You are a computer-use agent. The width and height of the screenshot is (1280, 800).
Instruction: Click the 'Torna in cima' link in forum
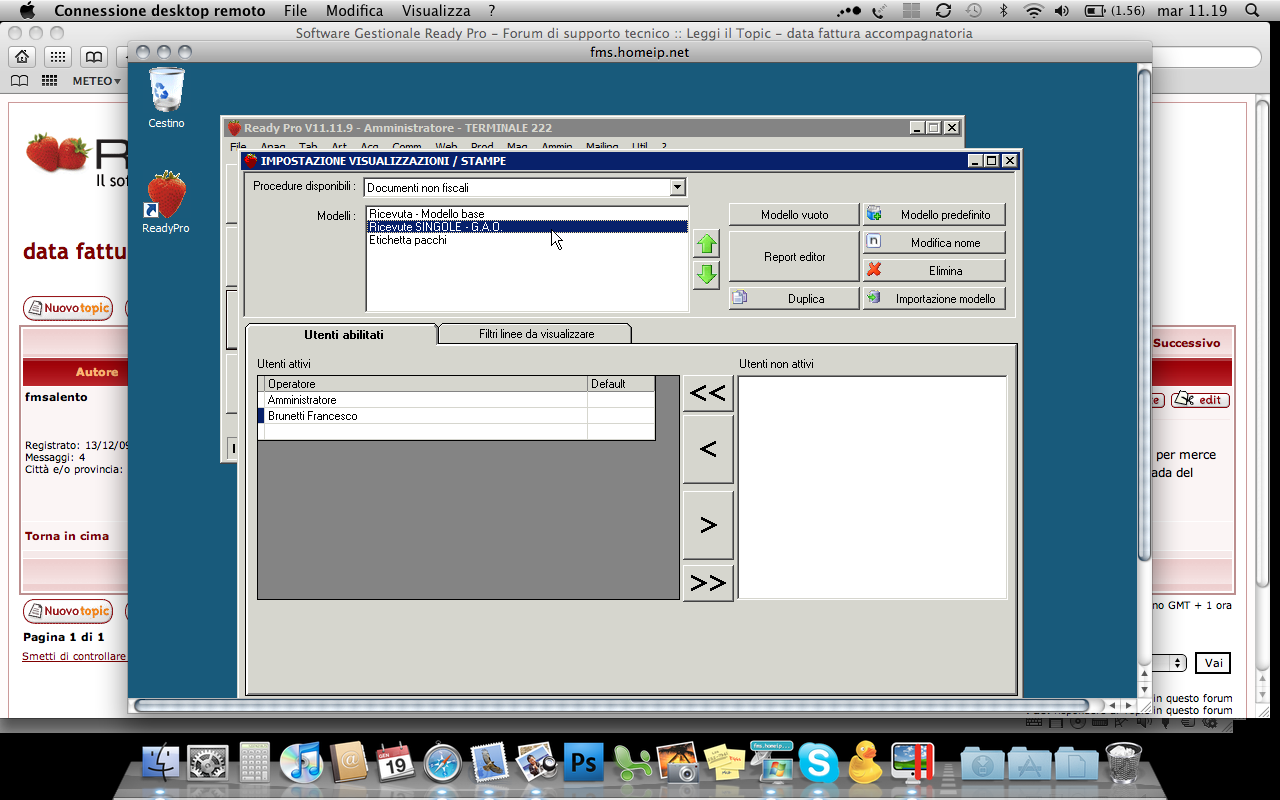click(67, 536)
